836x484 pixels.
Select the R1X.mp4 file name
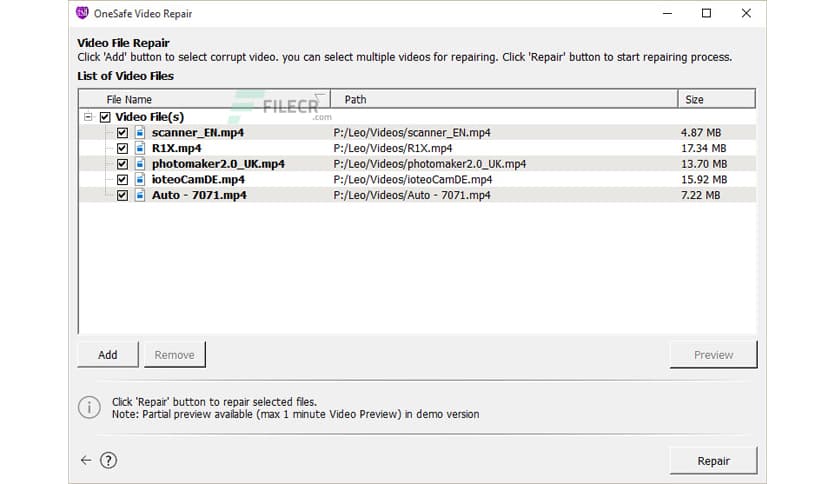(x=176, y=148)
